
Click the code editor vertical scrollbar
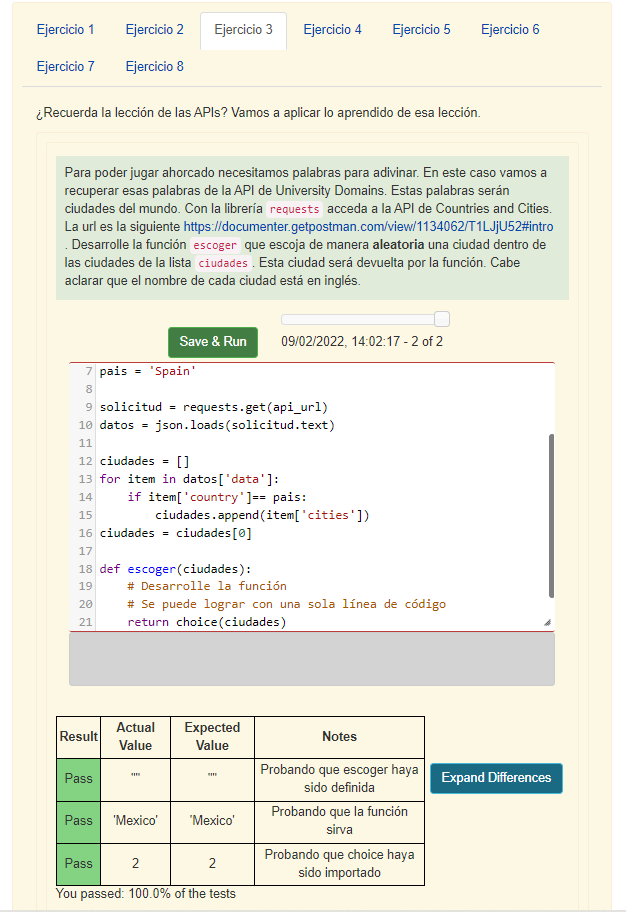coord(551,515)
